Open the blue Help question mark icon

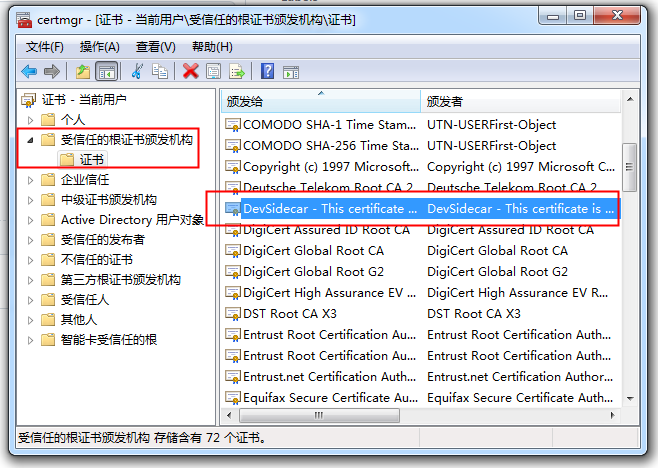pos(267,71)
